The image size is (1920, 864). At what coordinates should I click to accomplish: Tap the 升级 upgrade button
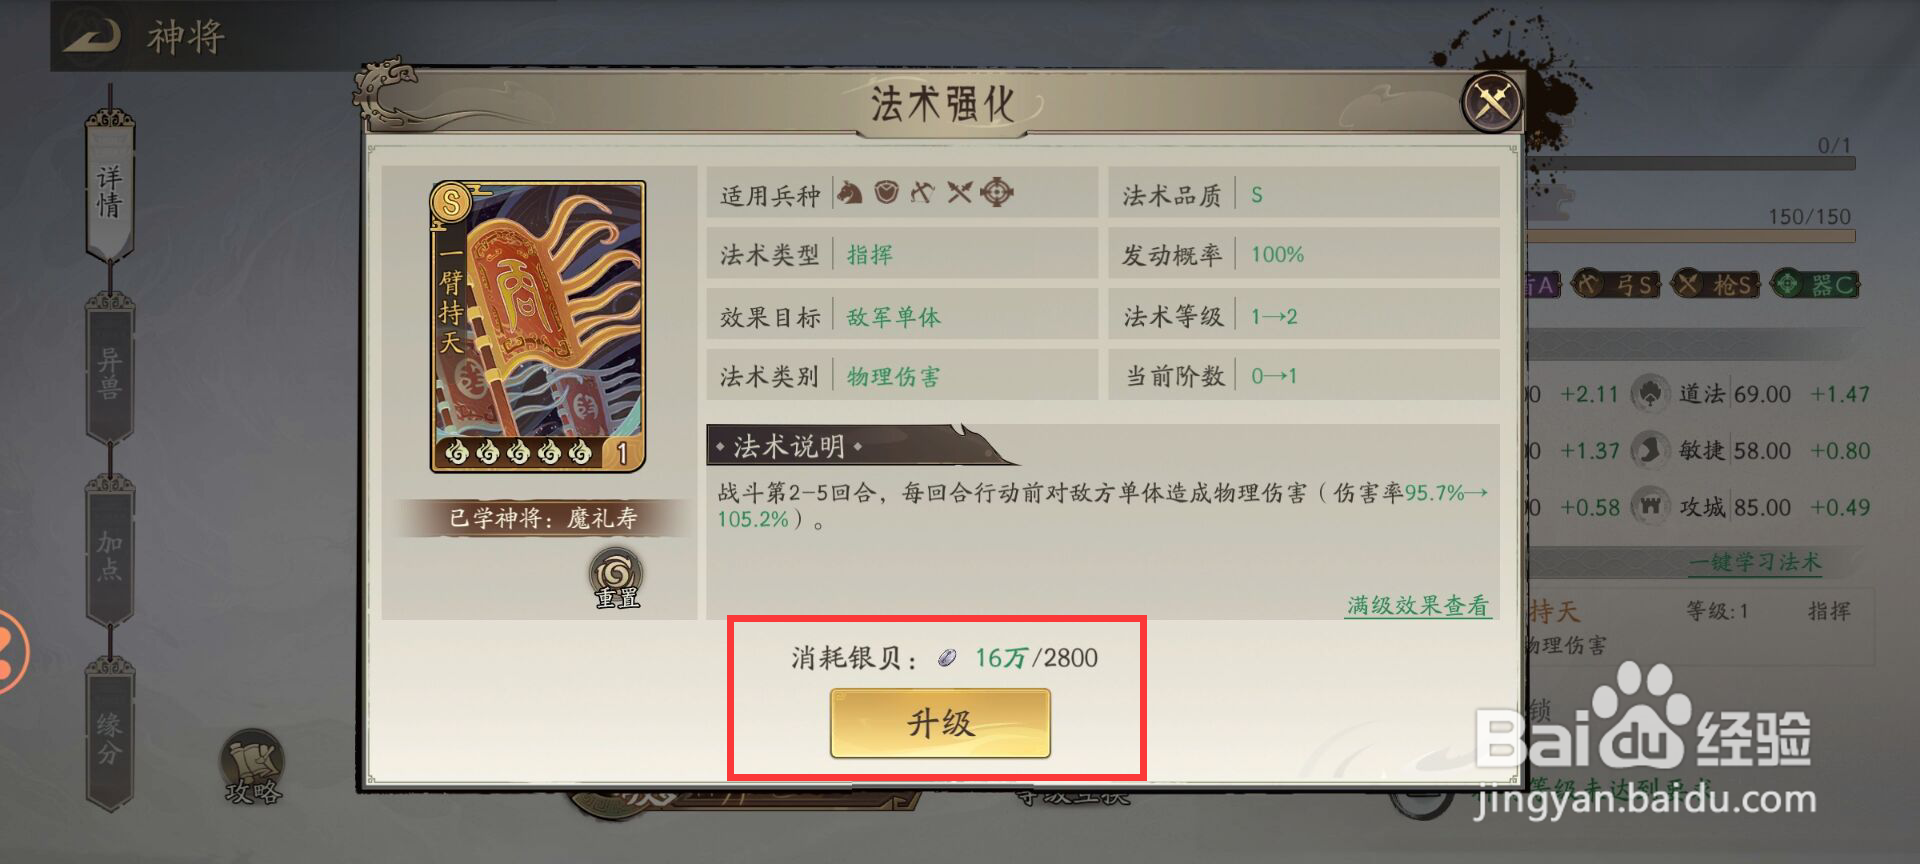pos(940,723)
